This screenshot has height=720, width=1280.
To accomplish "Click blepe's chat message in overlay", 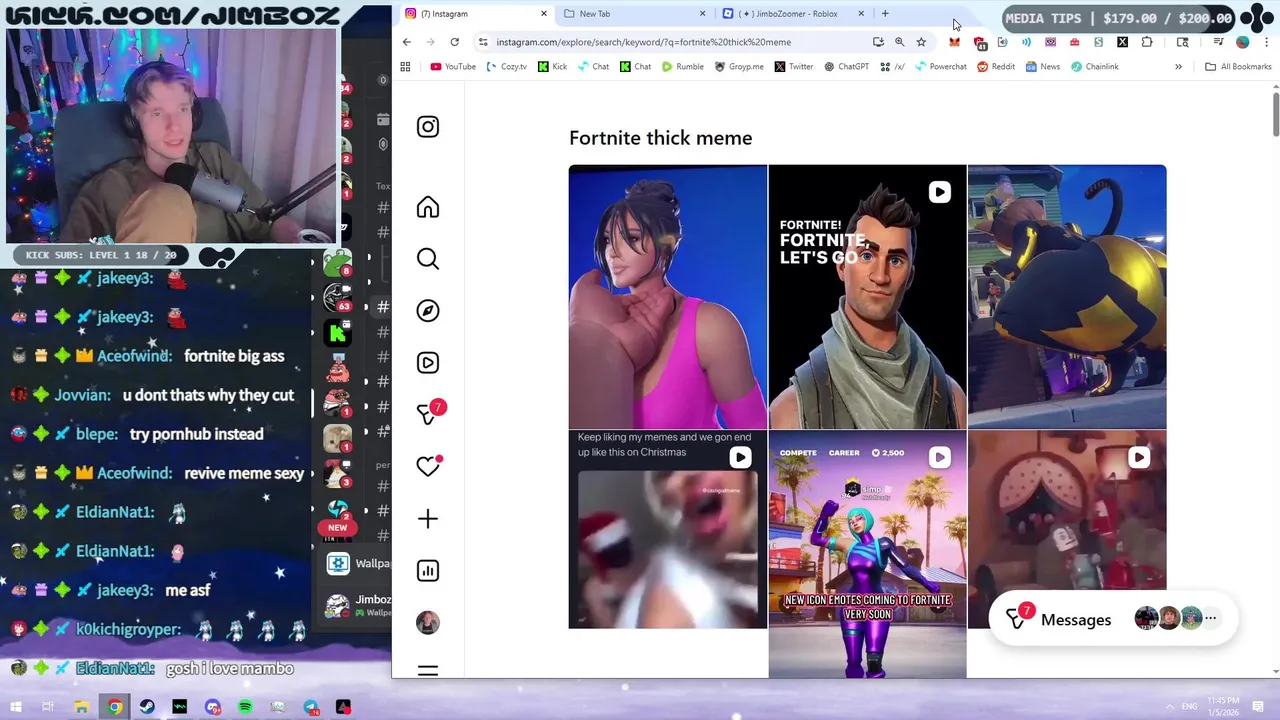I will pos(197,434).
